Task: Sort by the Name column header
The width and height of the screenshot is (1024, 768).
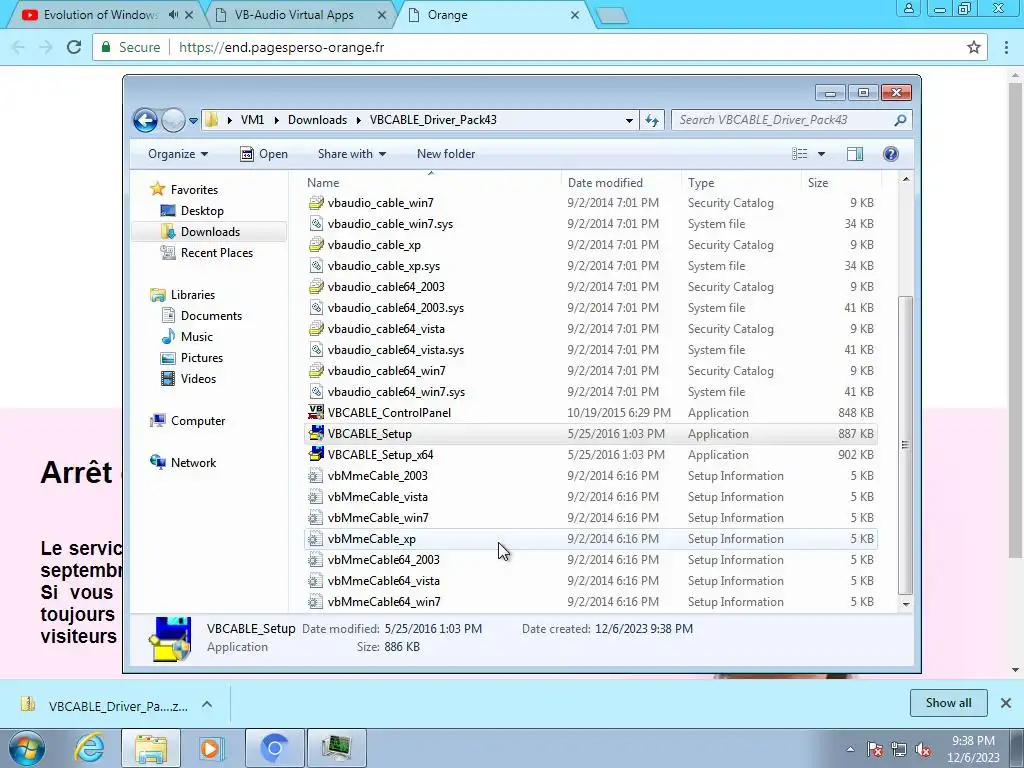Action: coord(432,183)
